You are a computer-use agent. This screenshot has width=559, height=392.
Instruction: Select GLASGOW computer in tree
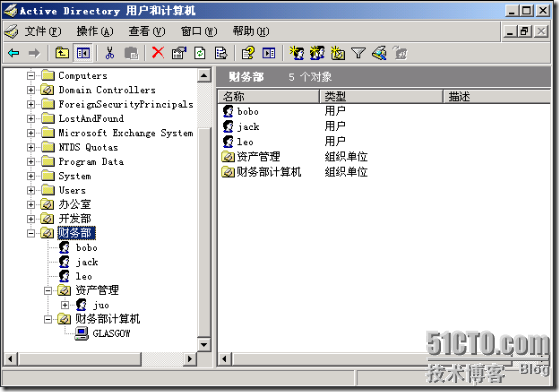click(x=111, y=334)
